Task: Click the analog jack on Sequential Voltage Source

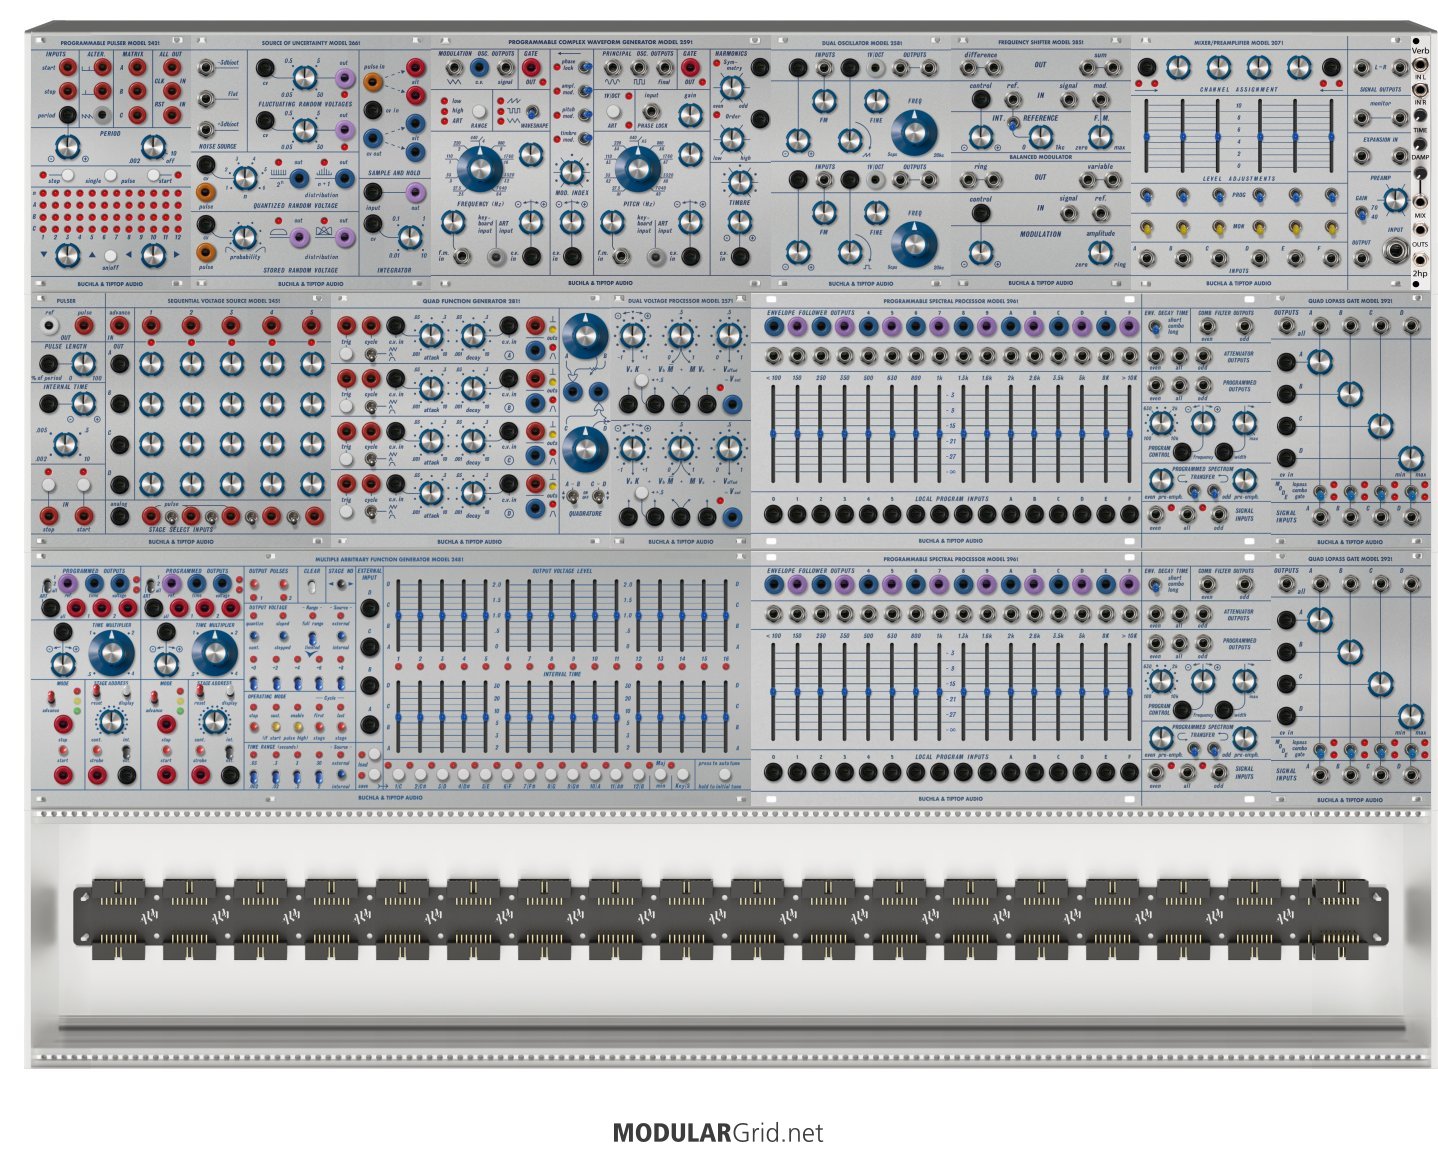Action: click(x=119, y=516)
